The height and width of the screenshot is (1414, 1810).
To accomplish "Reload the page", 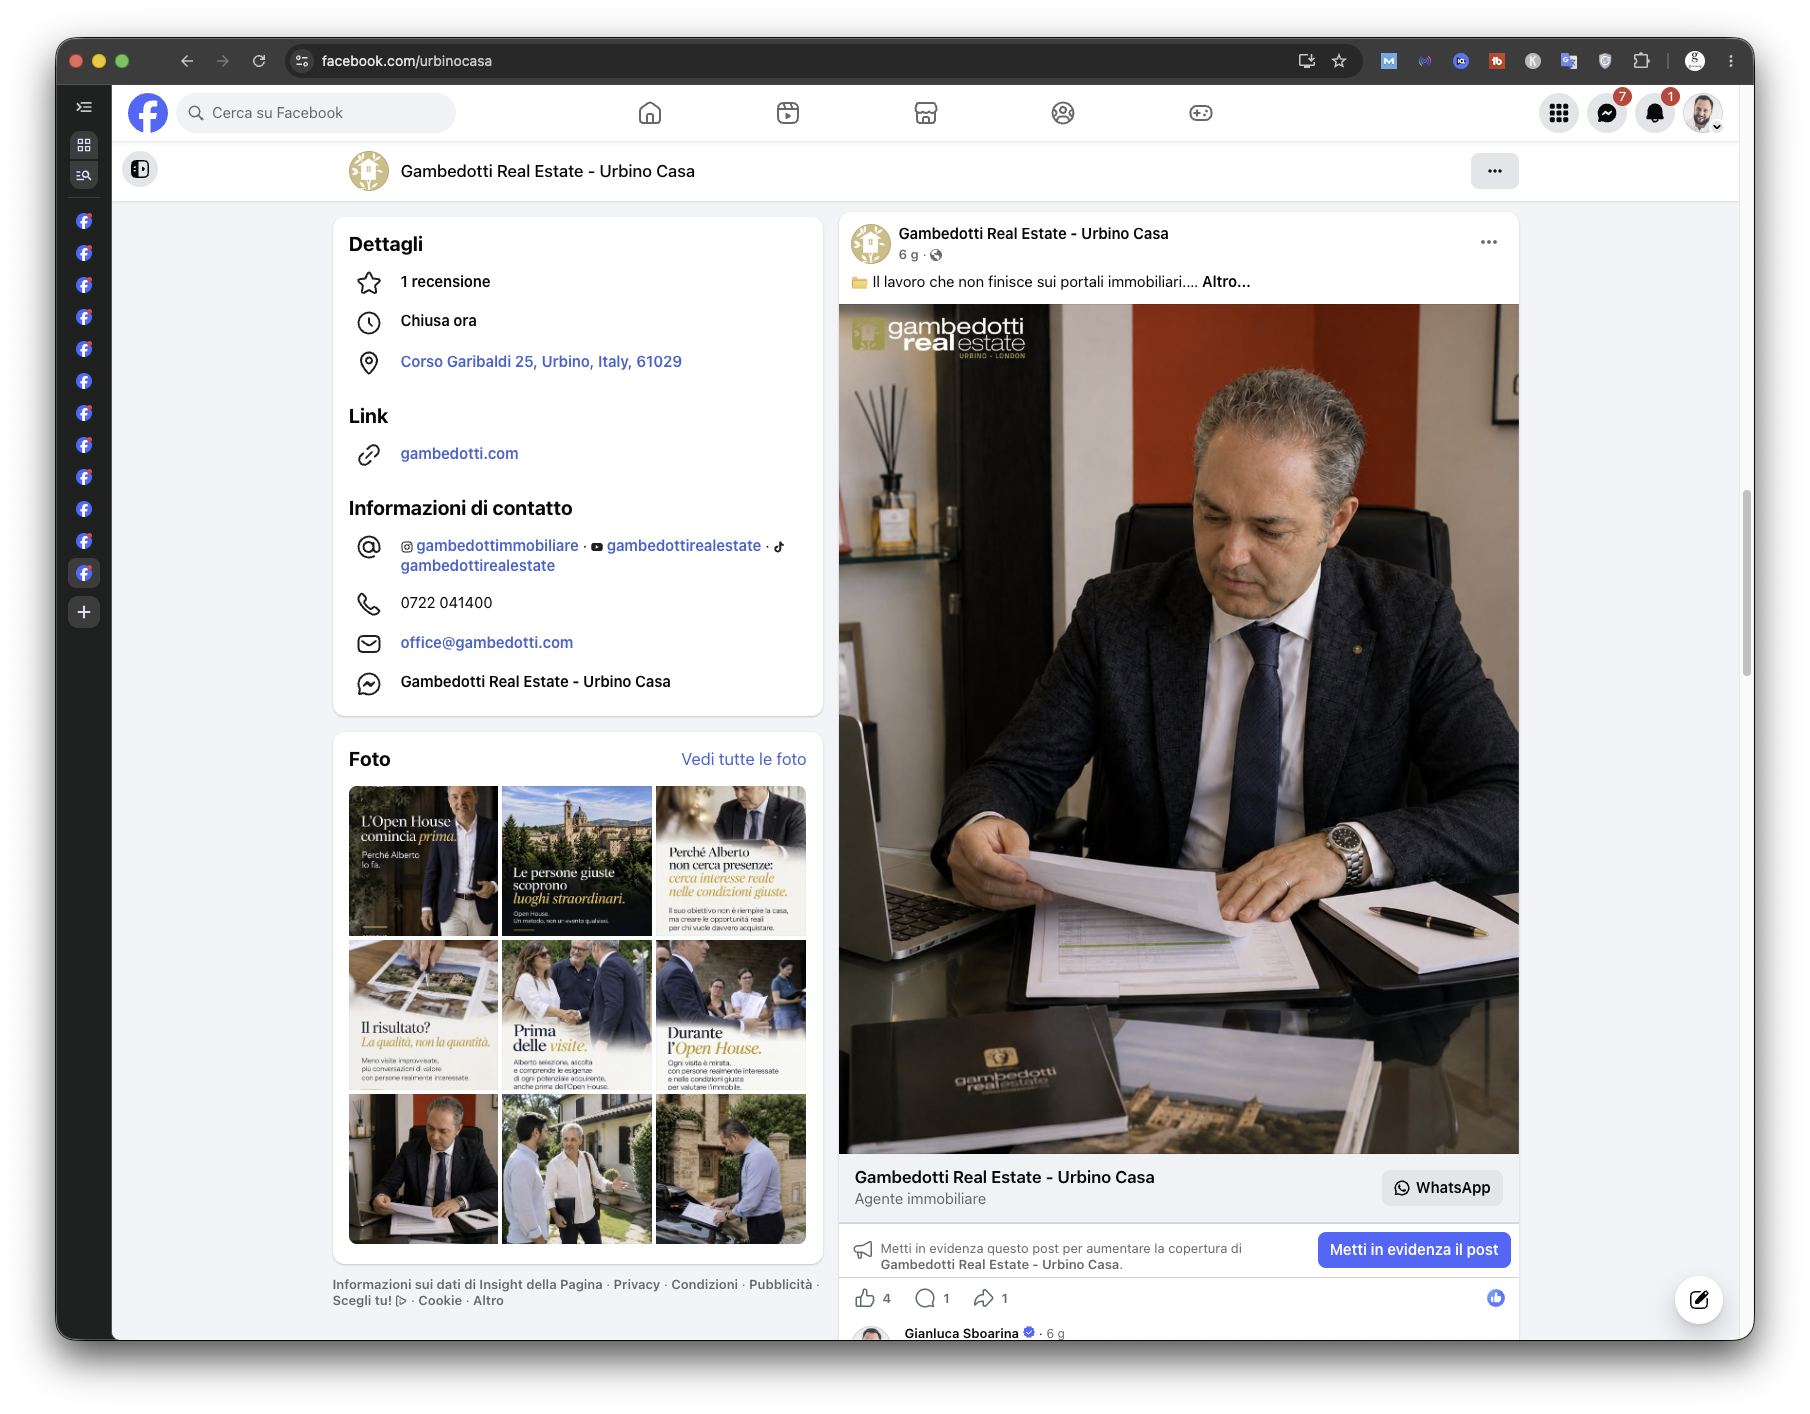I will click(x=259, y=61).
